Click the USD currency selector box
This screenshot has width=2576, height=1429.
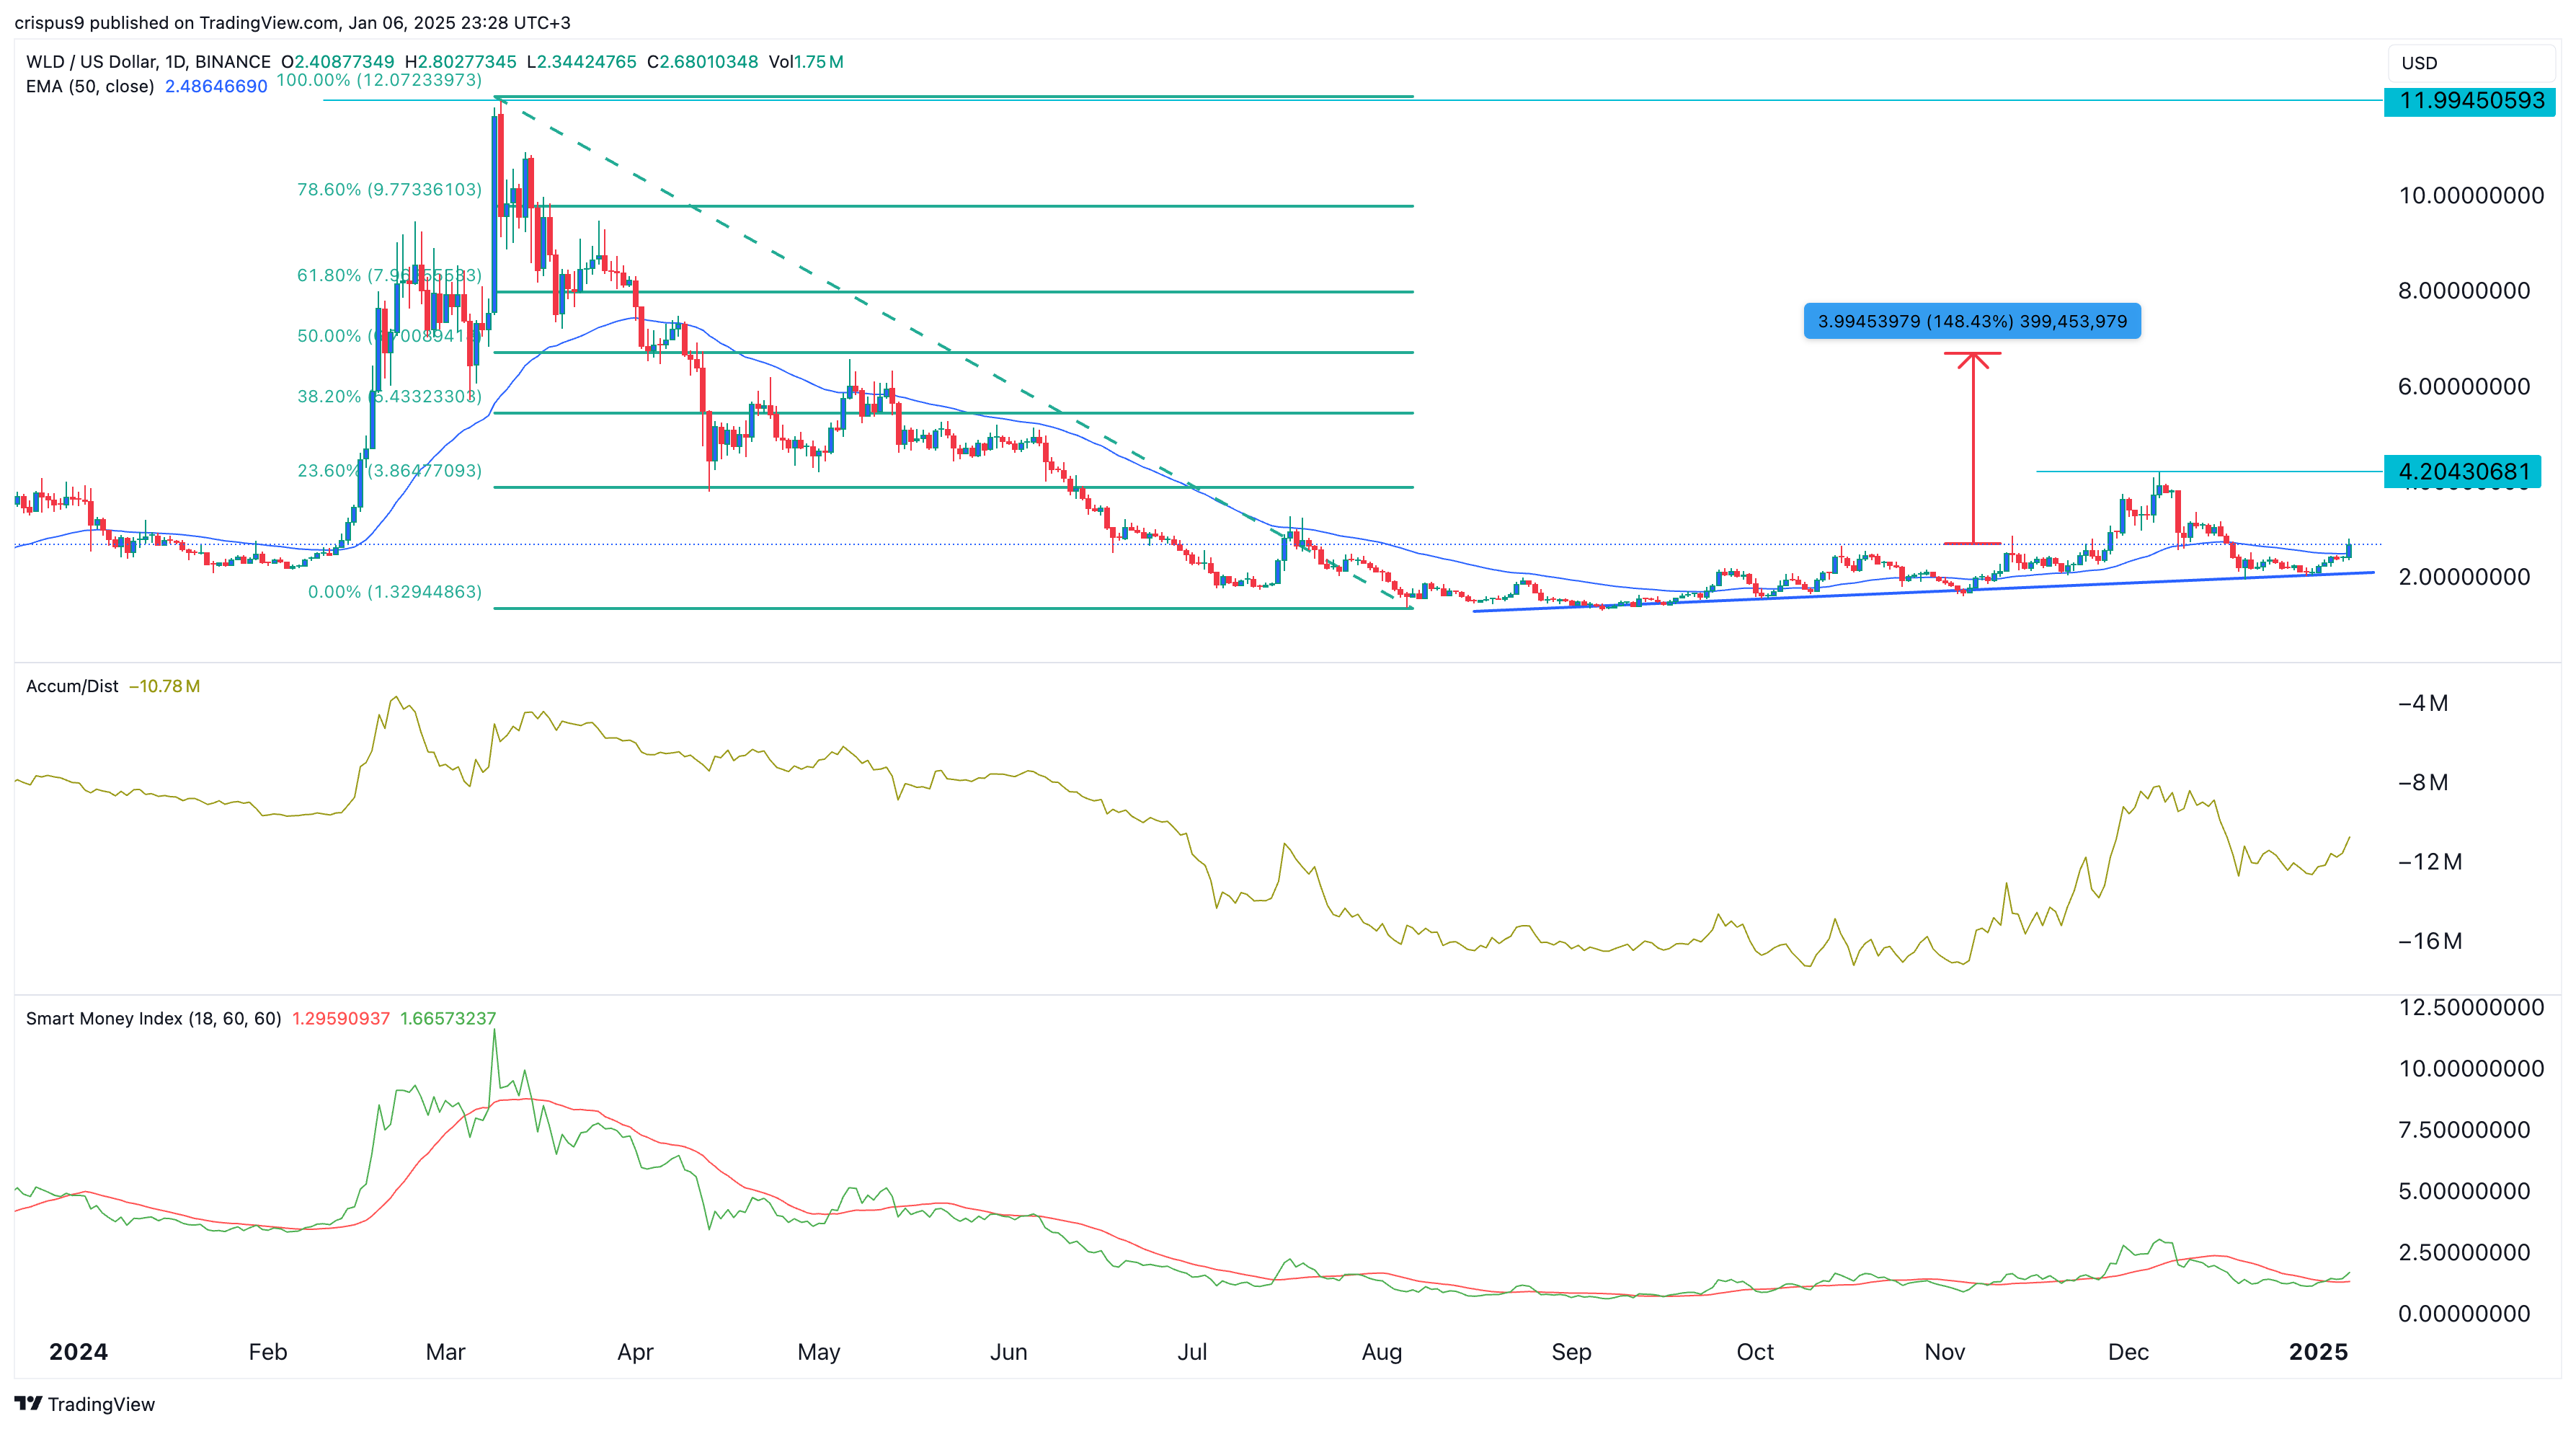pos(2471,62)
